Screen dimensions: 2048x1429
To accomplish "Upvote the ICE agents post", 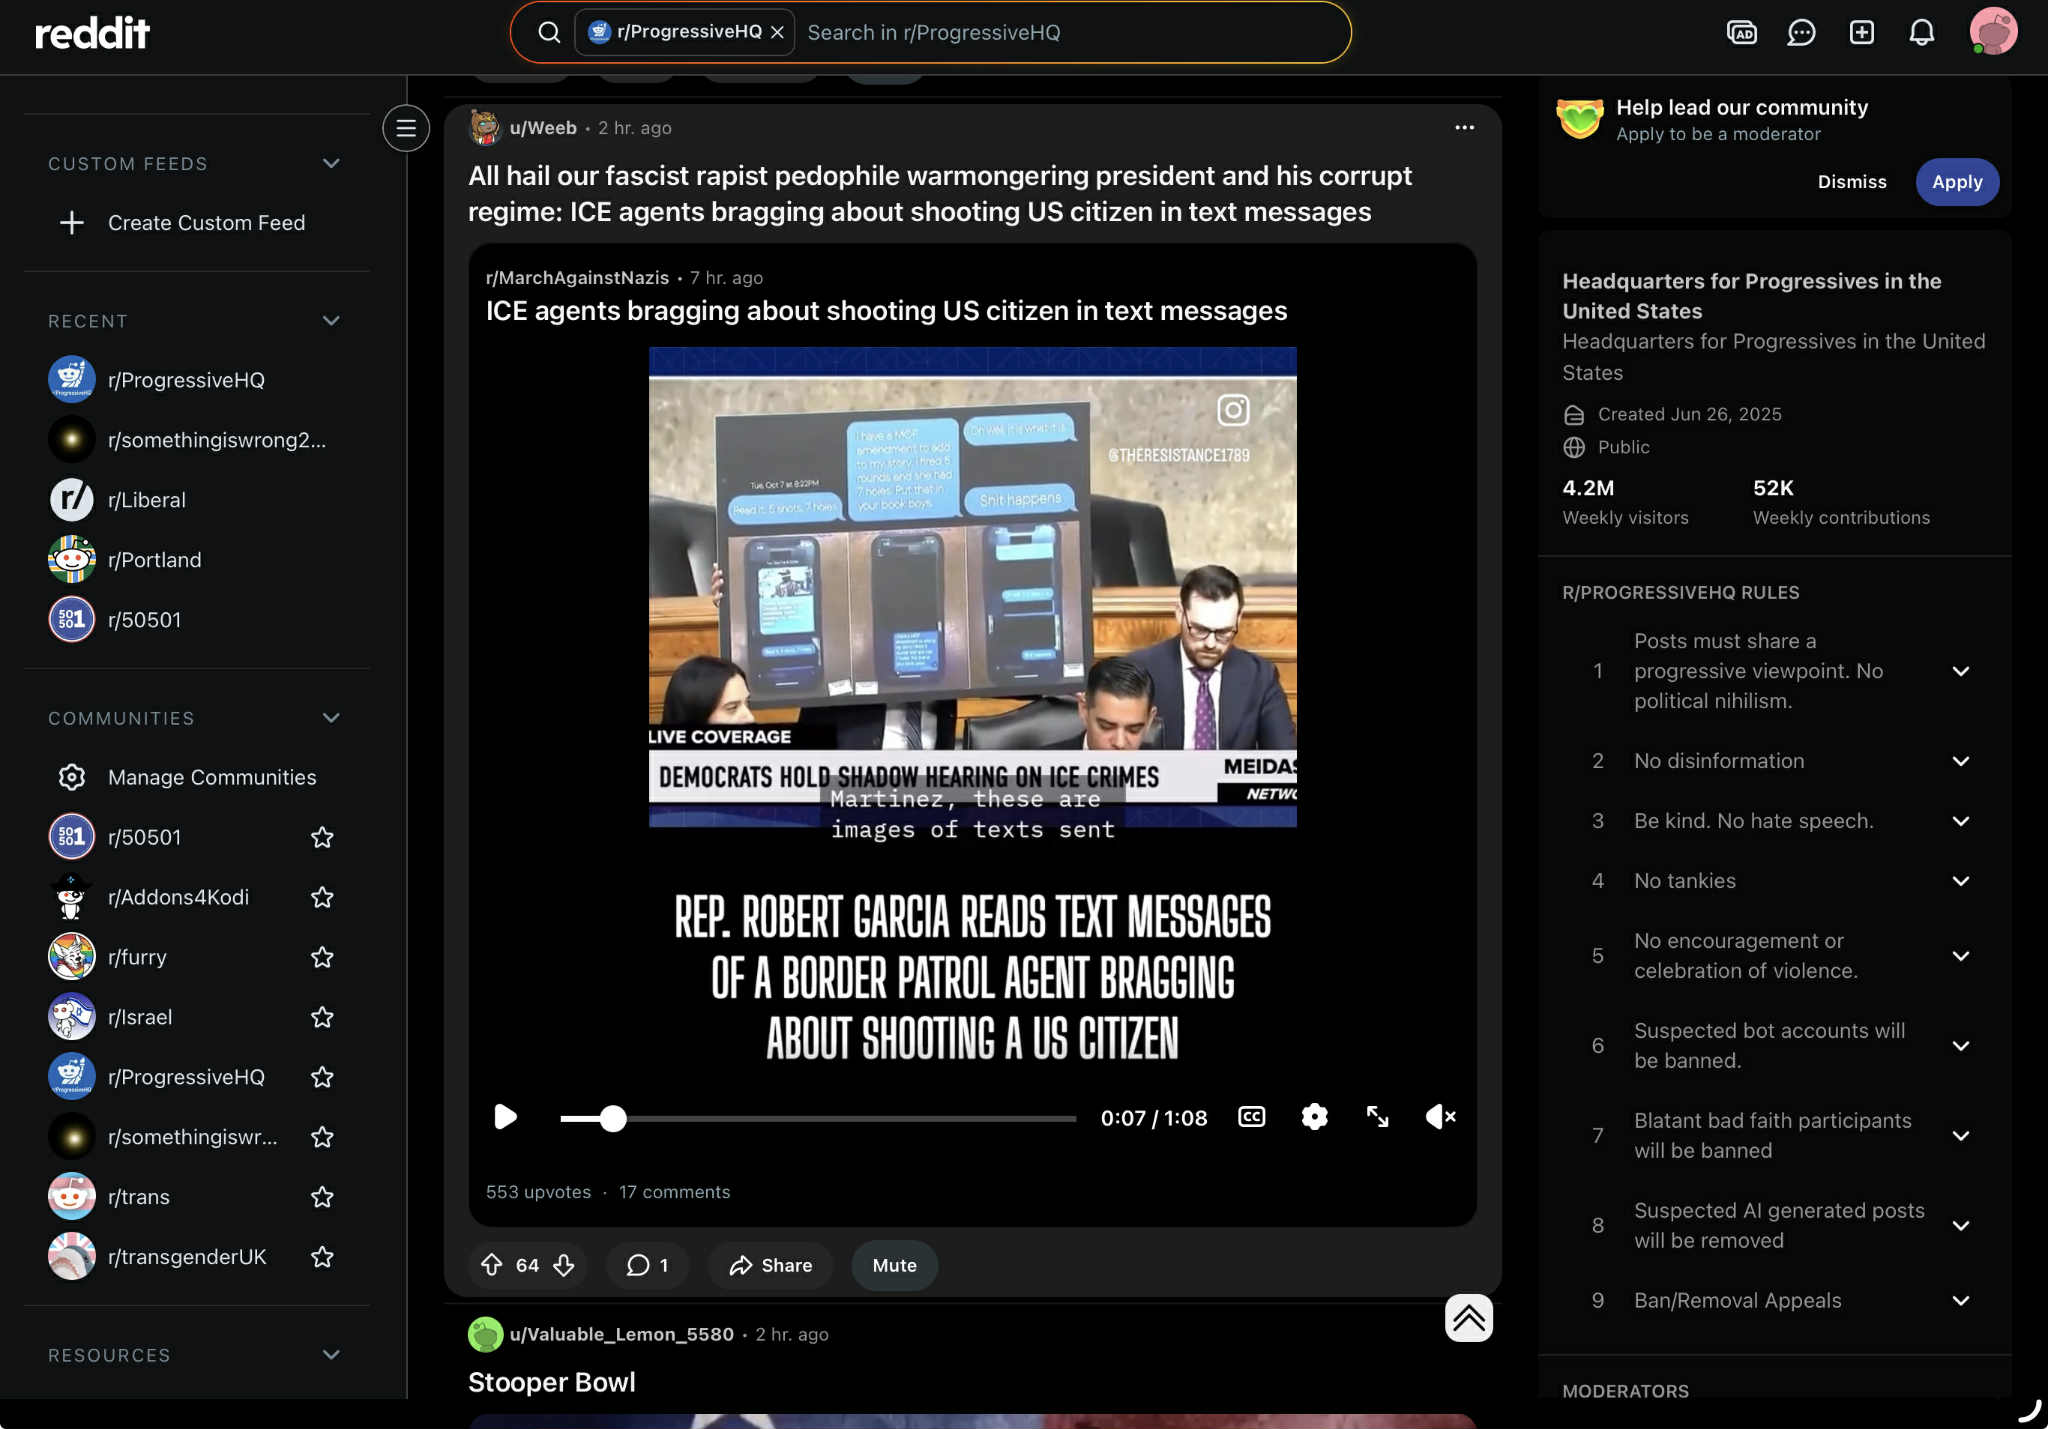I will pos(491,1265).
